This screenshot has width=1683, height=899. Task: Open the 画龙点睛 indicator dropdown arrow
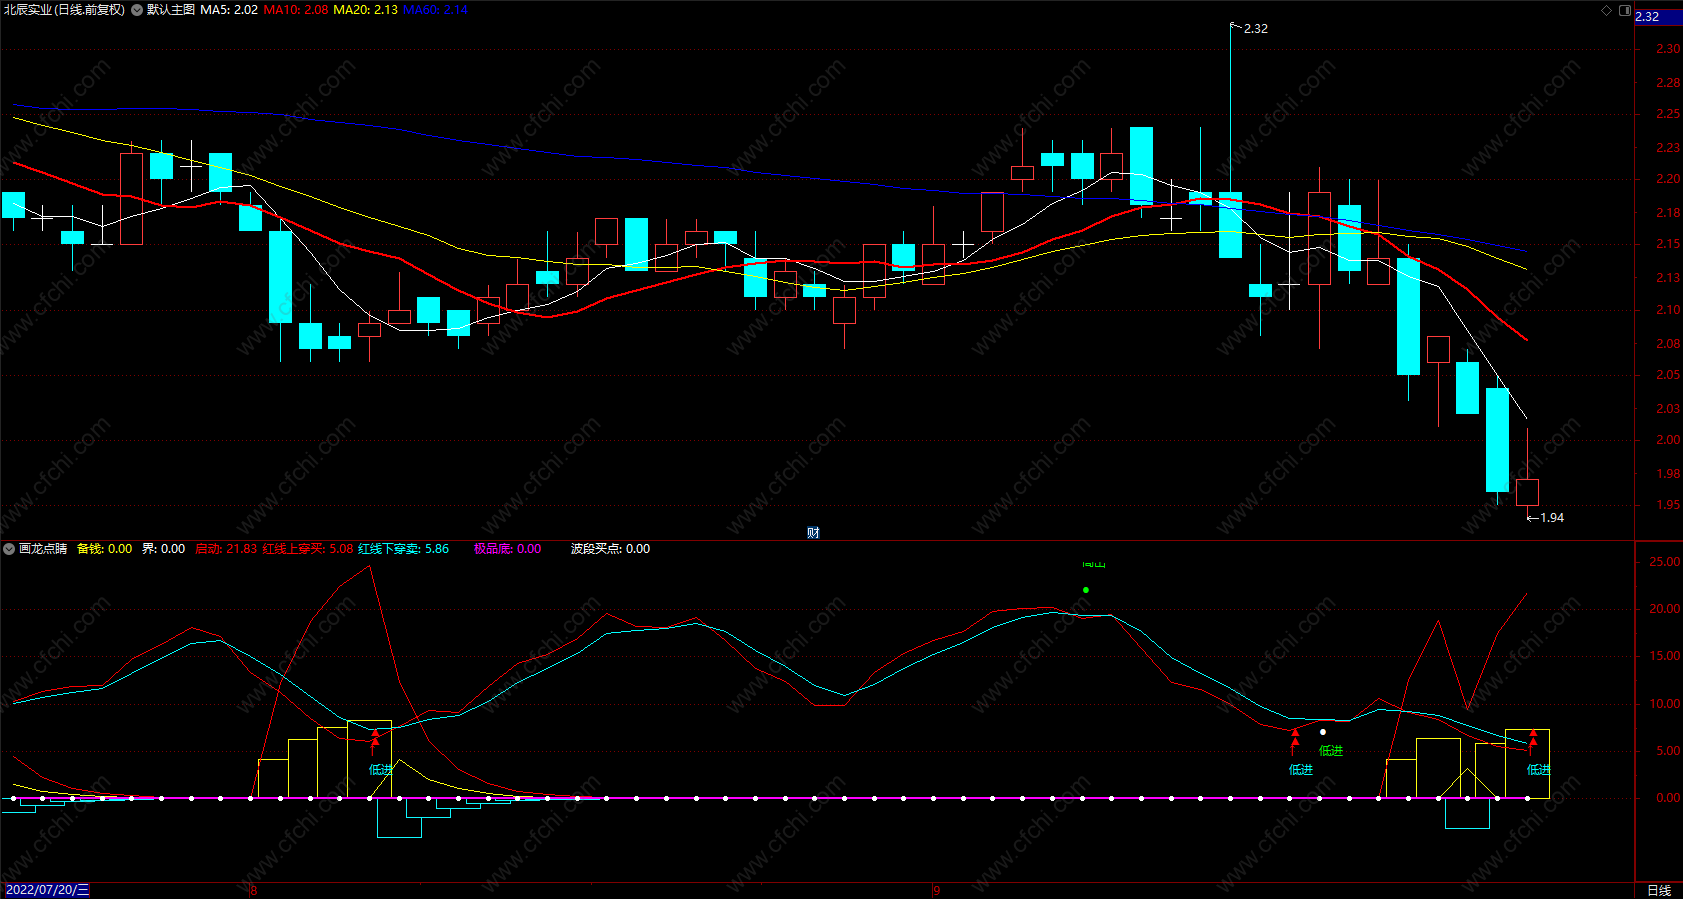point(9,549)
